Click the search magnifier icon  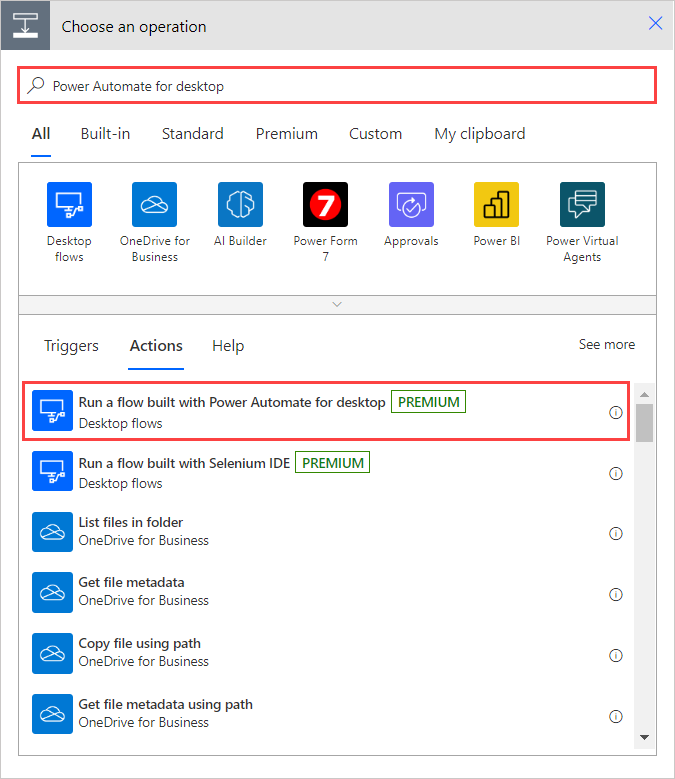tap(36, 85)
